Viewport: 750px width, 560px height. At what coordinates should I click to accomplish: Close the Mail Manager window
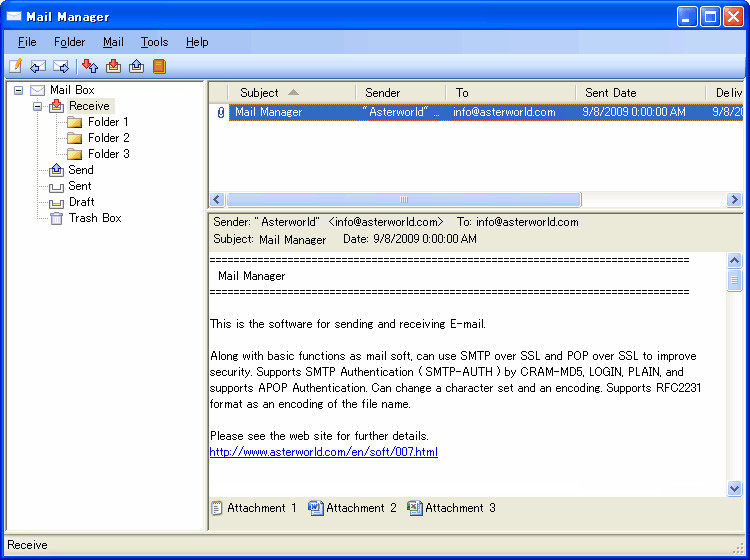[x=733, y=17]
